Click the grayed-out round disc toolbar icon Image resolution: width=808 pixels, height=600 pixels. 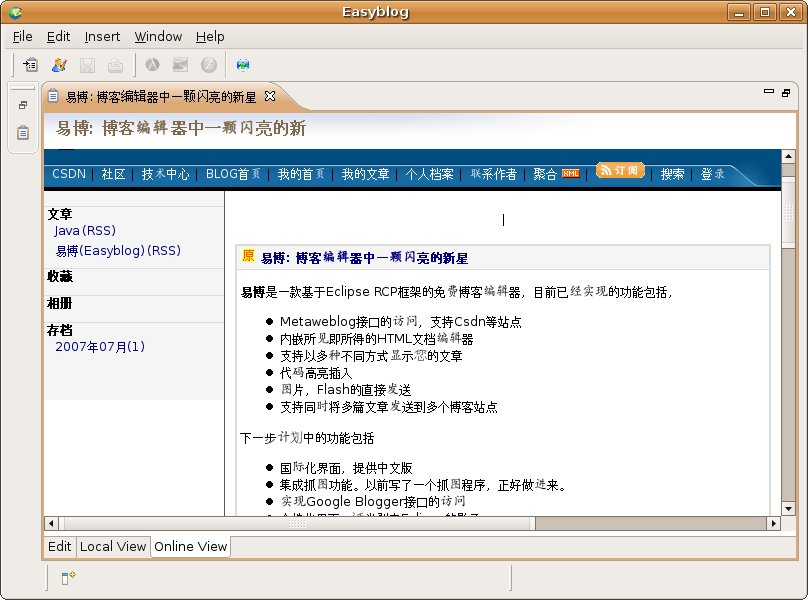(x=209, y=64)
